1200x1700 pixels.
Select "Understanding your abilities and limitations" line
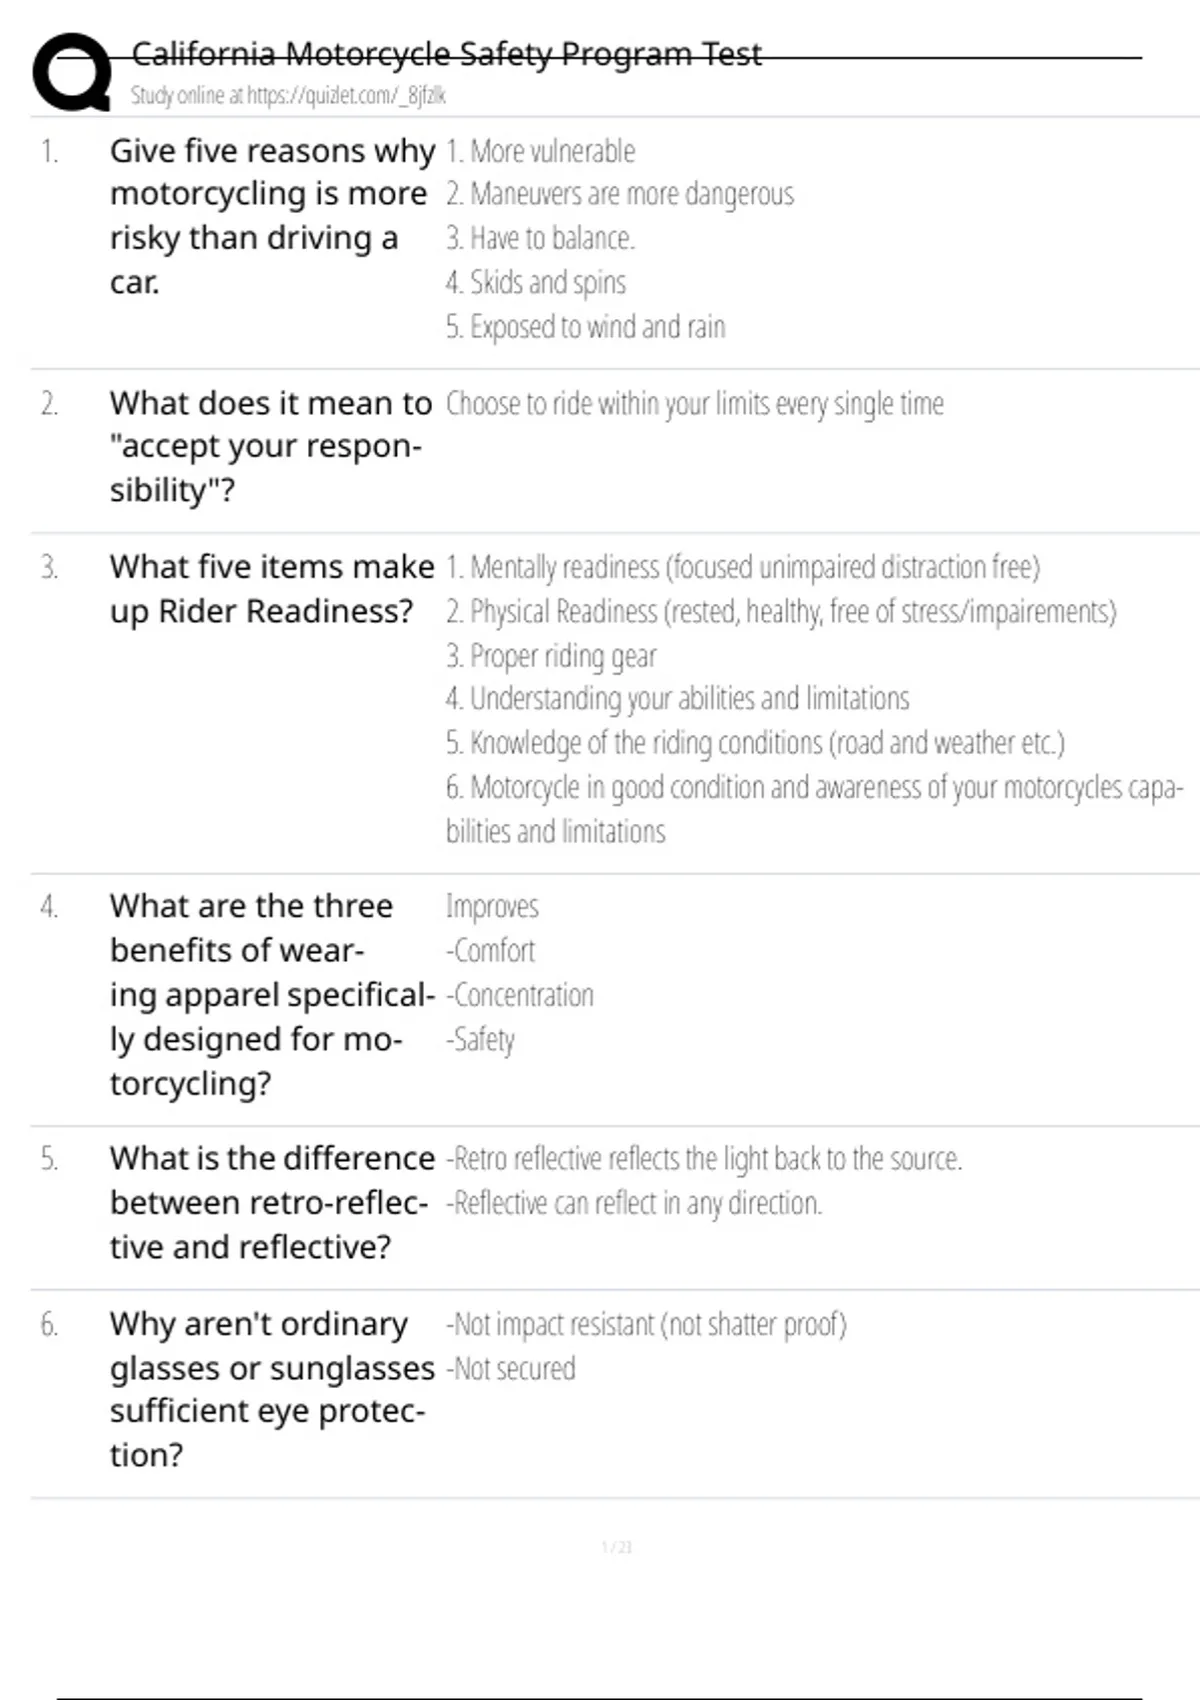coord(677,699)
